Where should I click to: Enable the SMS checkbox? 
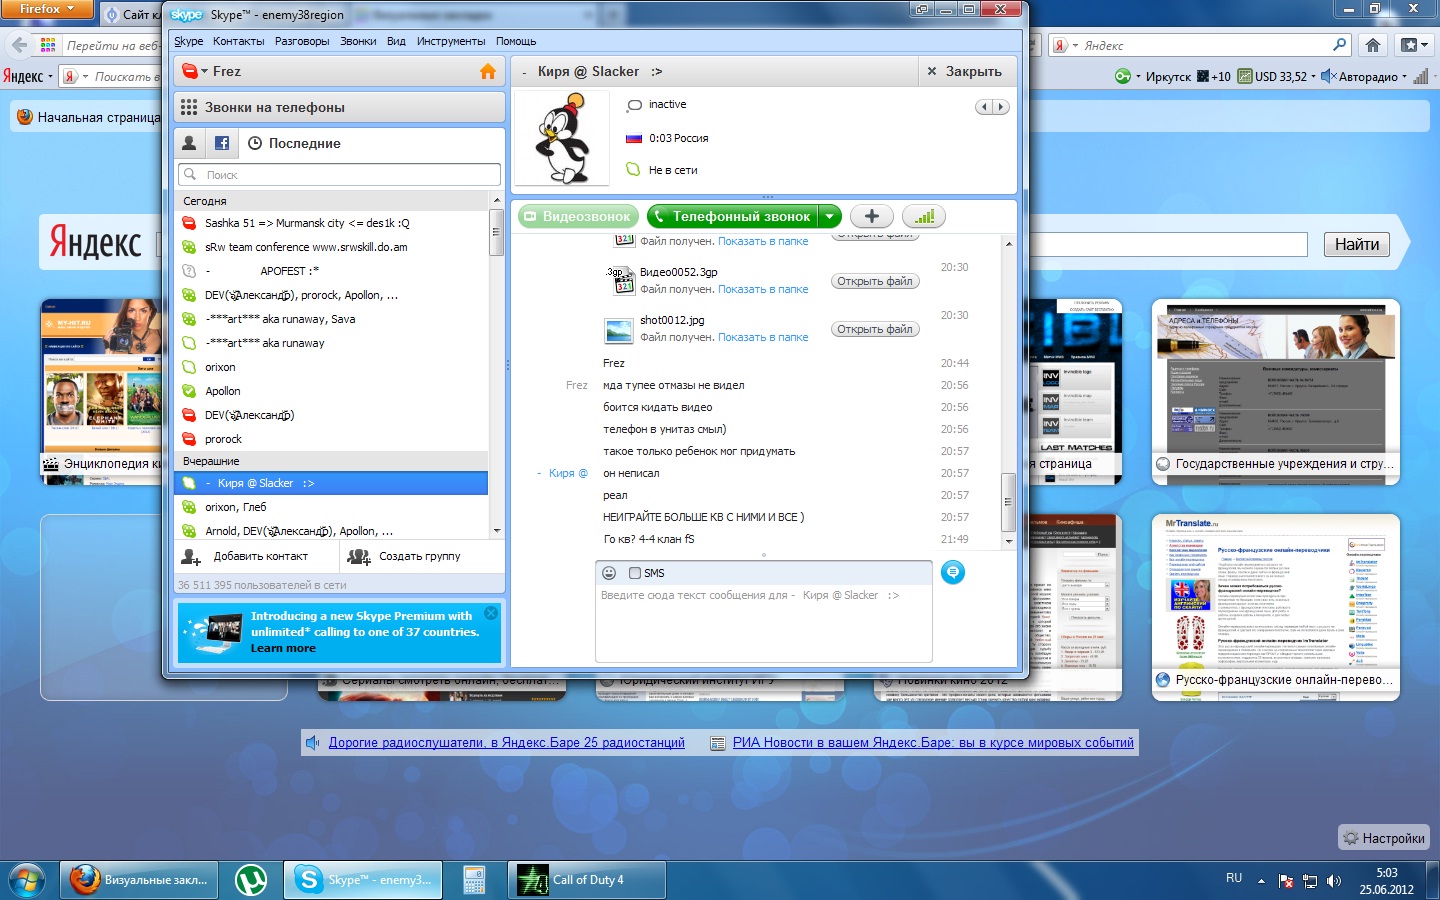tap(635, 573)
